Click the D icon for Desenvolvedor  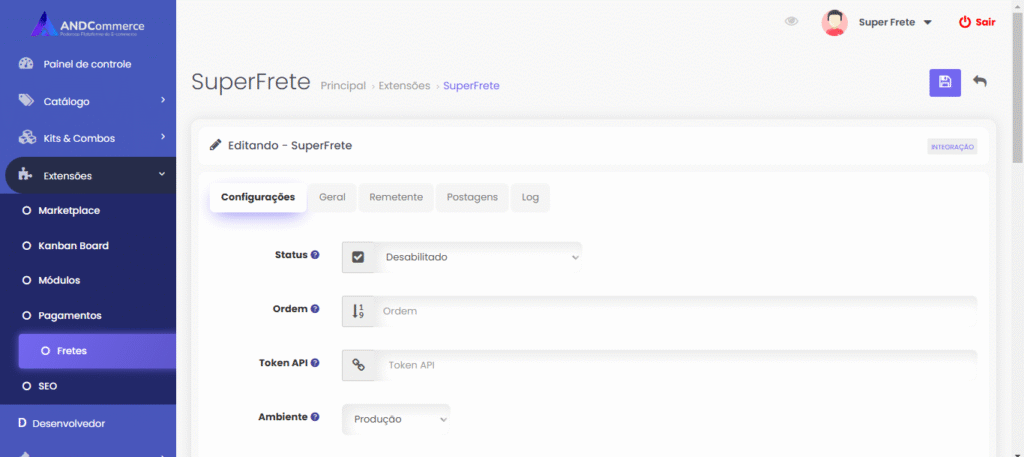point(22,423)
